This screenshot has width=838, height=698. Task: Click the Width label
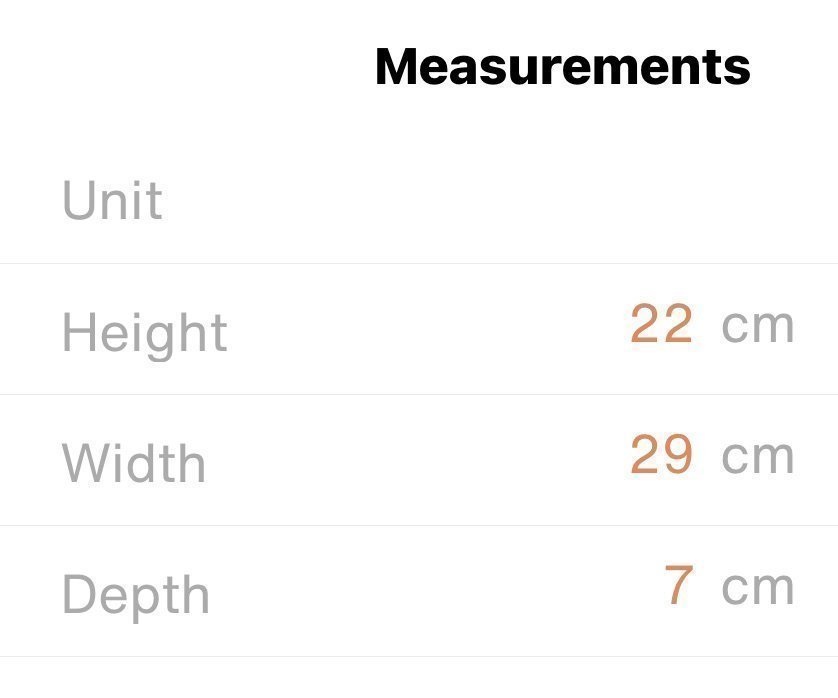134,462
